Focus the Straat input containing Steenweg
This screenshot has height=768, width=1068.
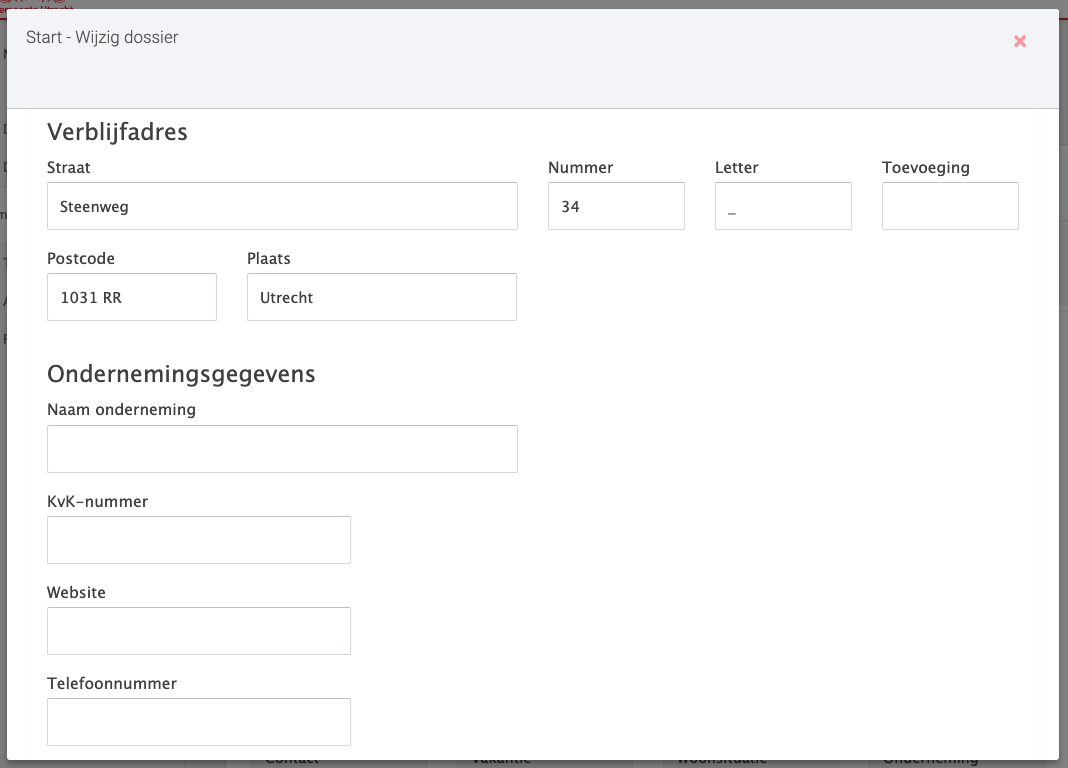tap(282, 206)
